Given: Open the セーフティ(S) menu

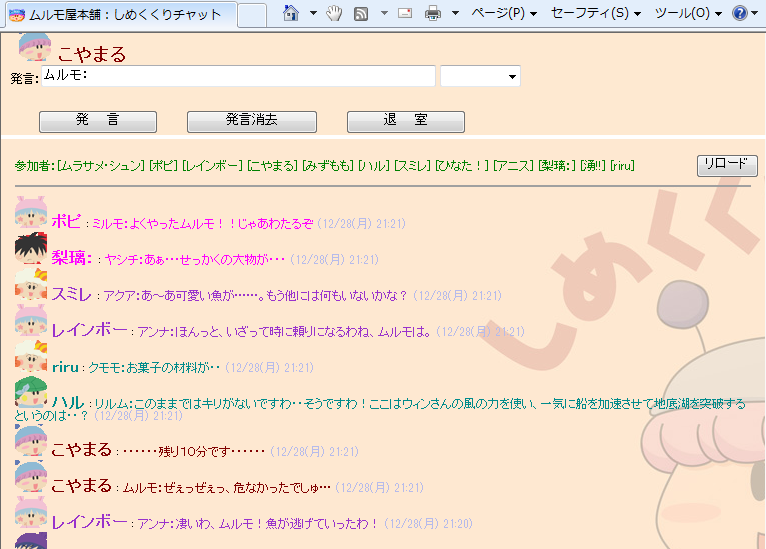Looking at the screenshot, I should tap(596, 14).
